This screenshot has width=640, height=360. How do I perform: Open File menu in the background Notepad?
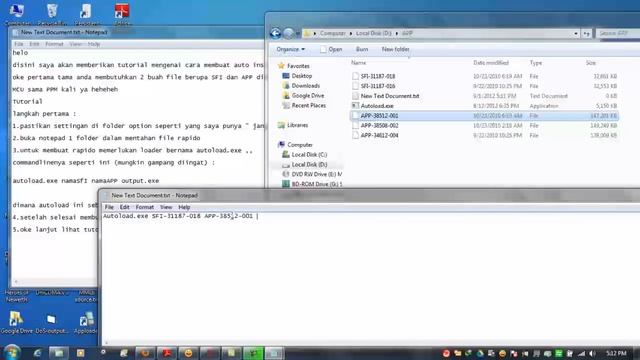(19, 44)
